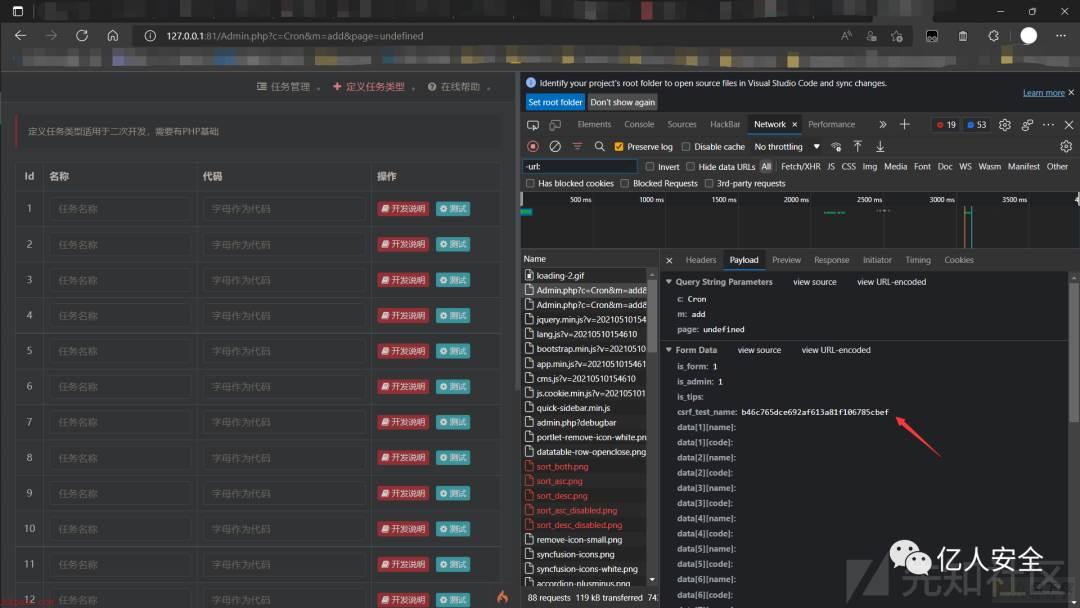Image resolution: width=1080 pixels, height=608 pixels.
Task: Click the browser back arrow
Action: tap(20, 36)
